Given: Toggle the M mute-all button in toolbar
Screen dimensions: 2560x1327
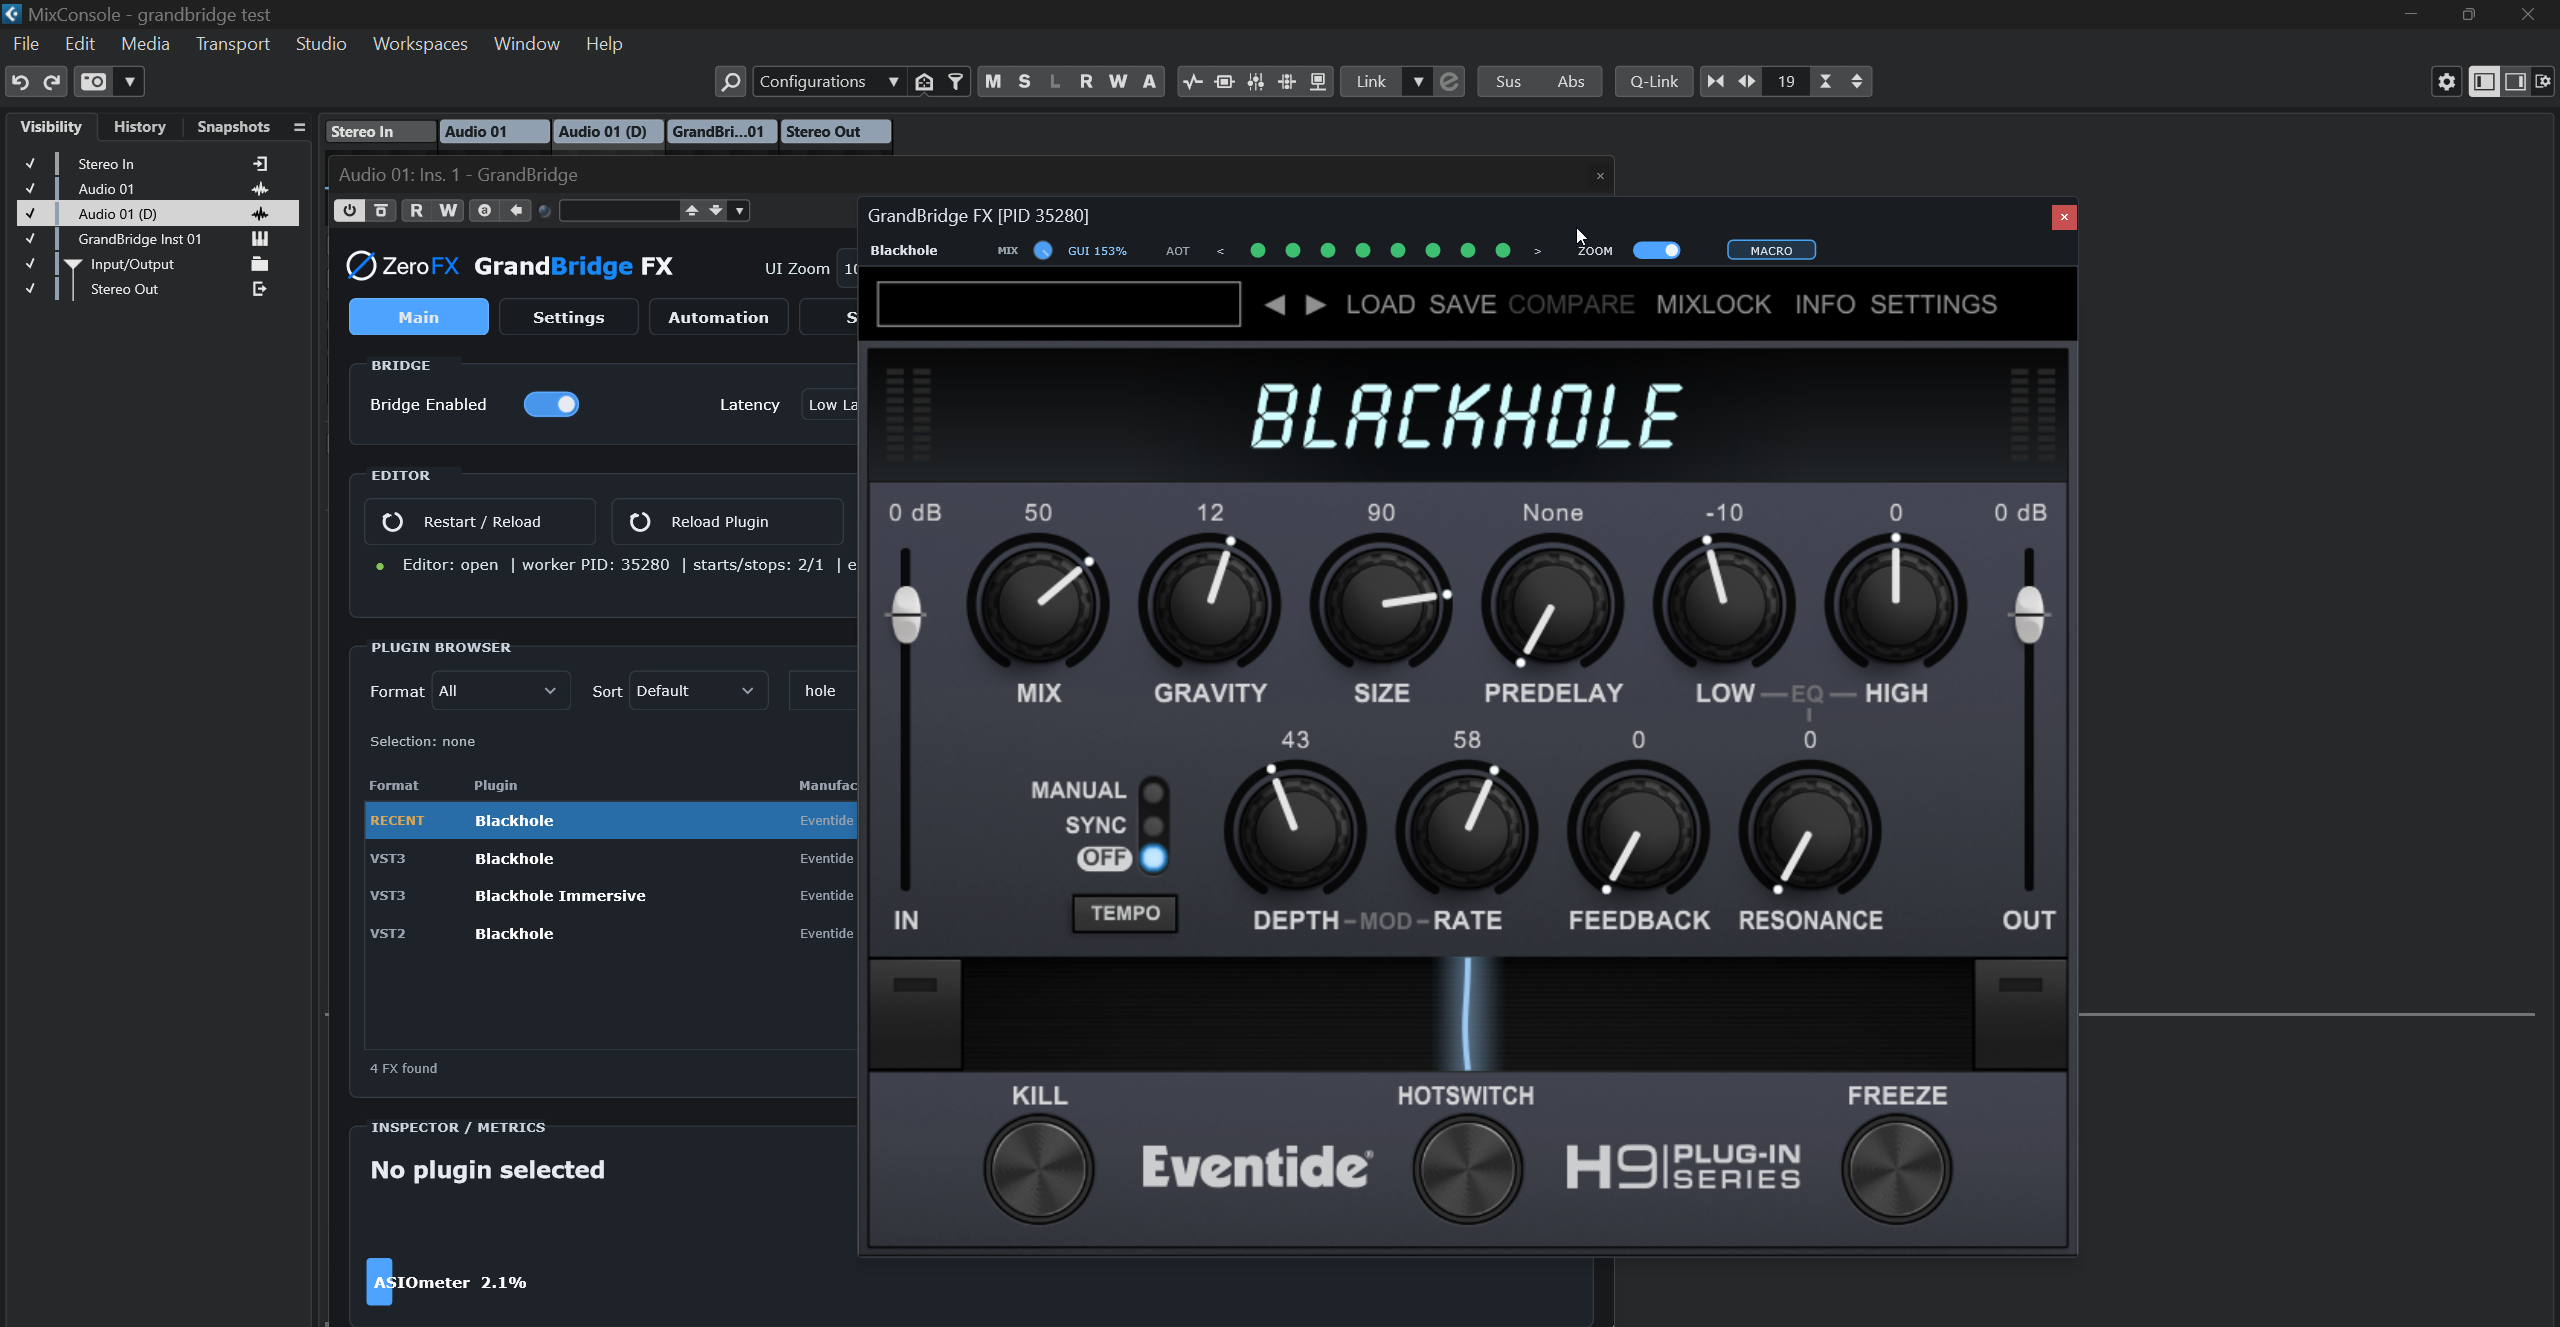Looking at the screenshot, I should tap(993, 82).
